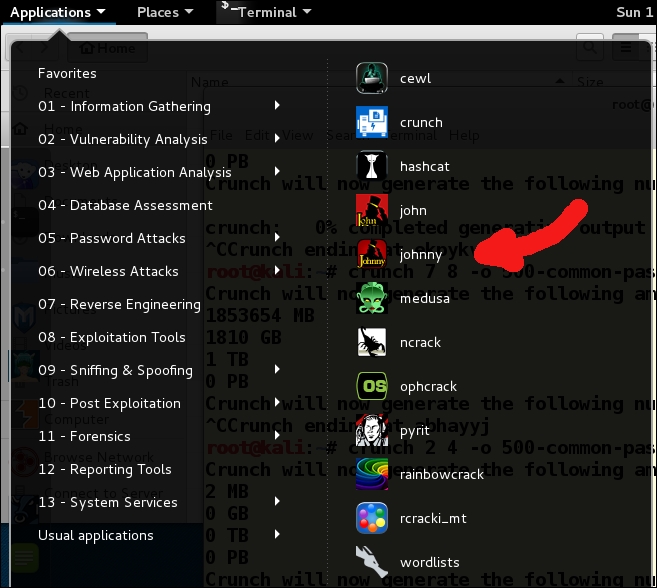The height and width of the screenshot is (588, 657).
Task: Expand arrow beside System Services
Action: coord(277,501)
